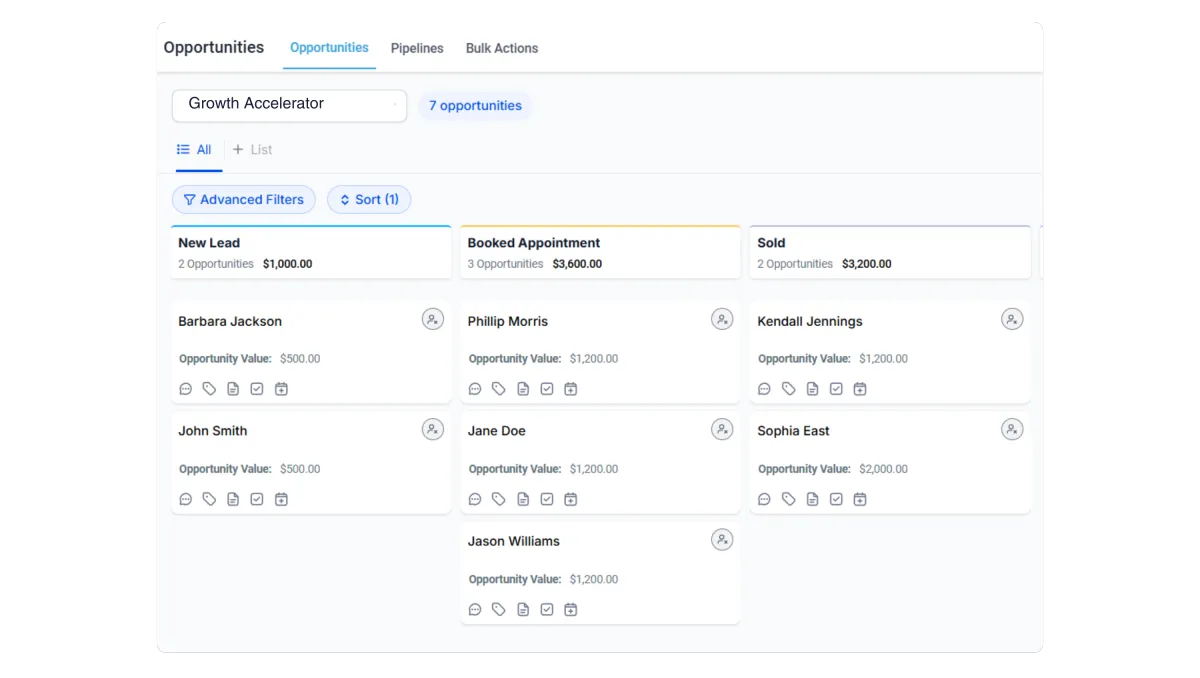Click the tag icon on Barbara Jackson card
This screenshot has height=678, width=1200.
(209, 389)
